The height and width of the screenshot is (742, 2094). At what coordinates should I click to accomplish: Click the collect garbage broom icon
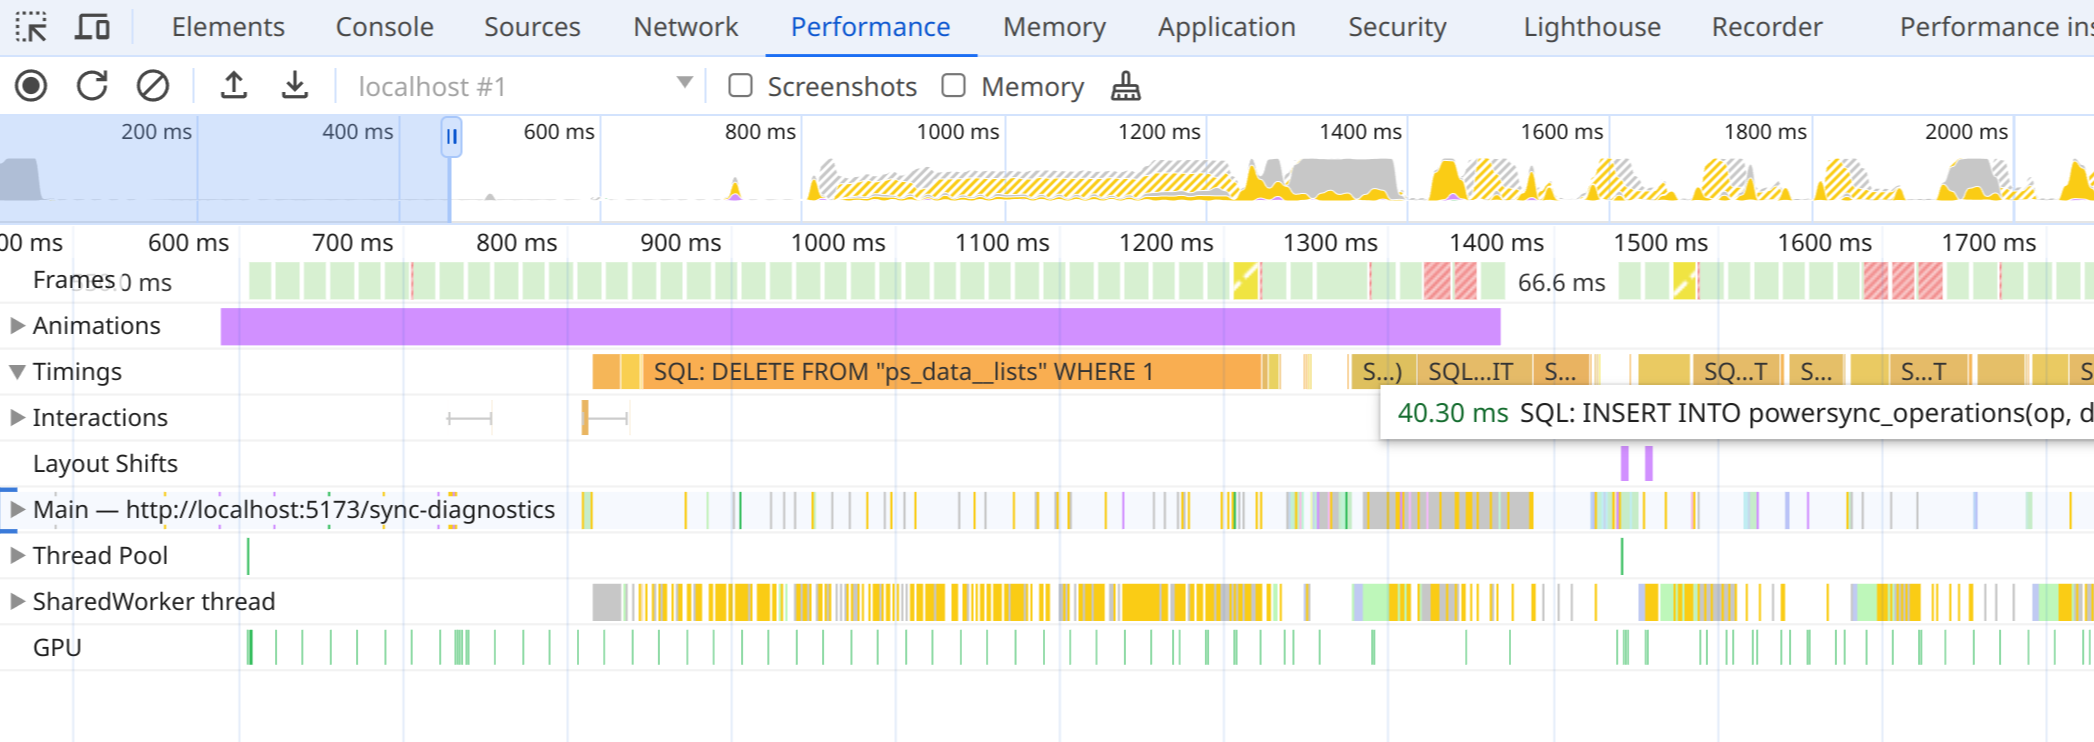(x=1126, y=87)
